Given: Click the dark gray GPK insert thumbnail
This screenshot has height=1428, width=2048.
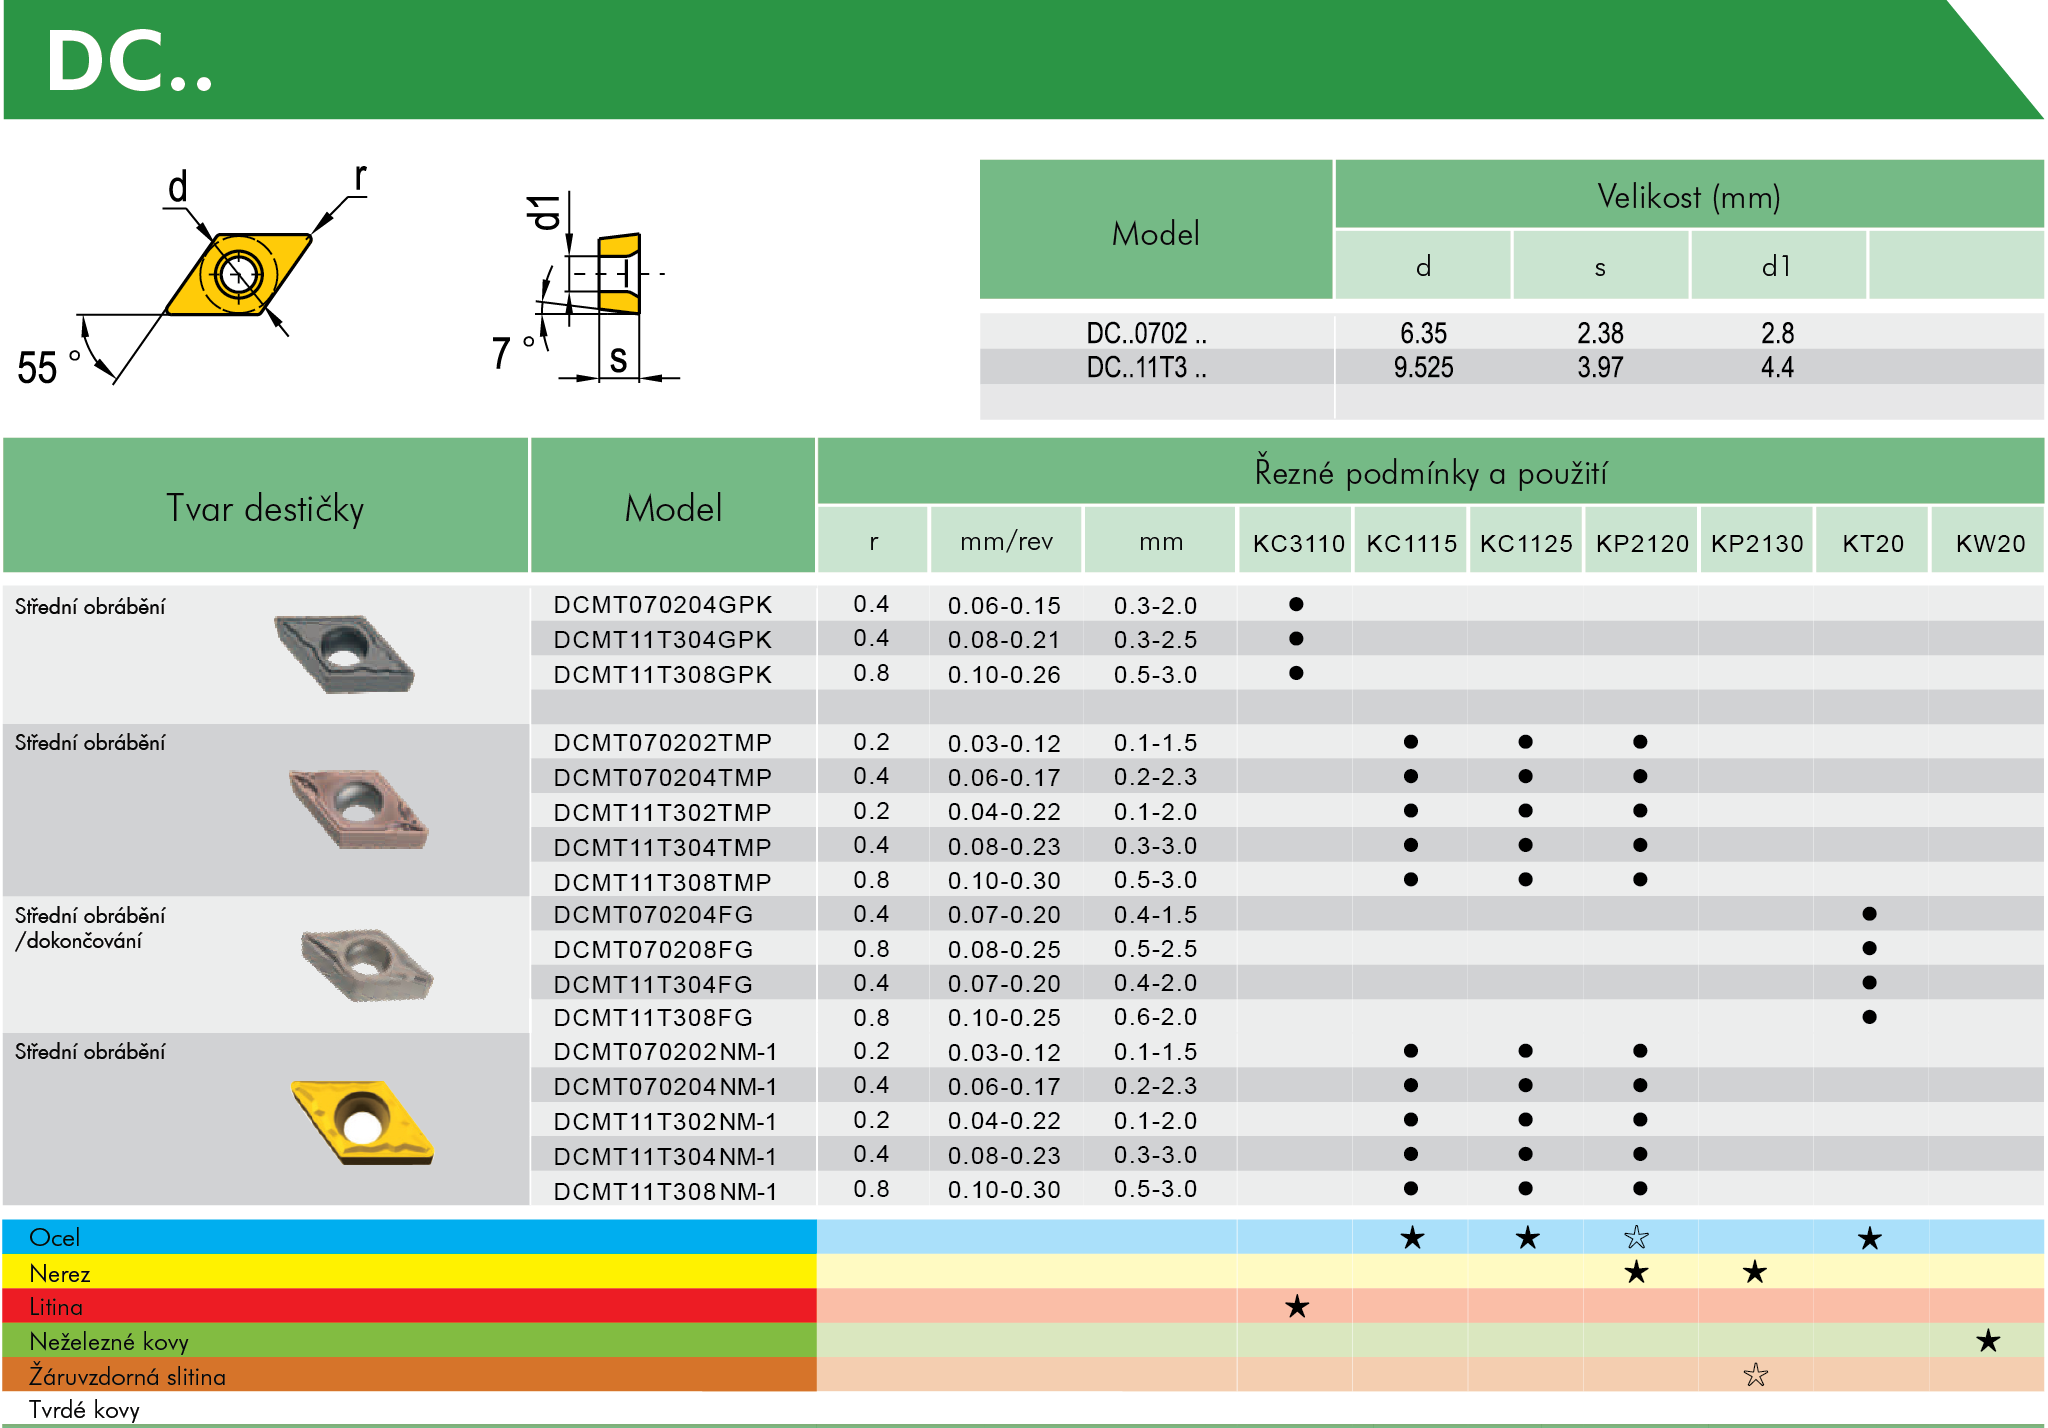Looking at the screenshot, I should pyautogui.click(x=344, y=654).
